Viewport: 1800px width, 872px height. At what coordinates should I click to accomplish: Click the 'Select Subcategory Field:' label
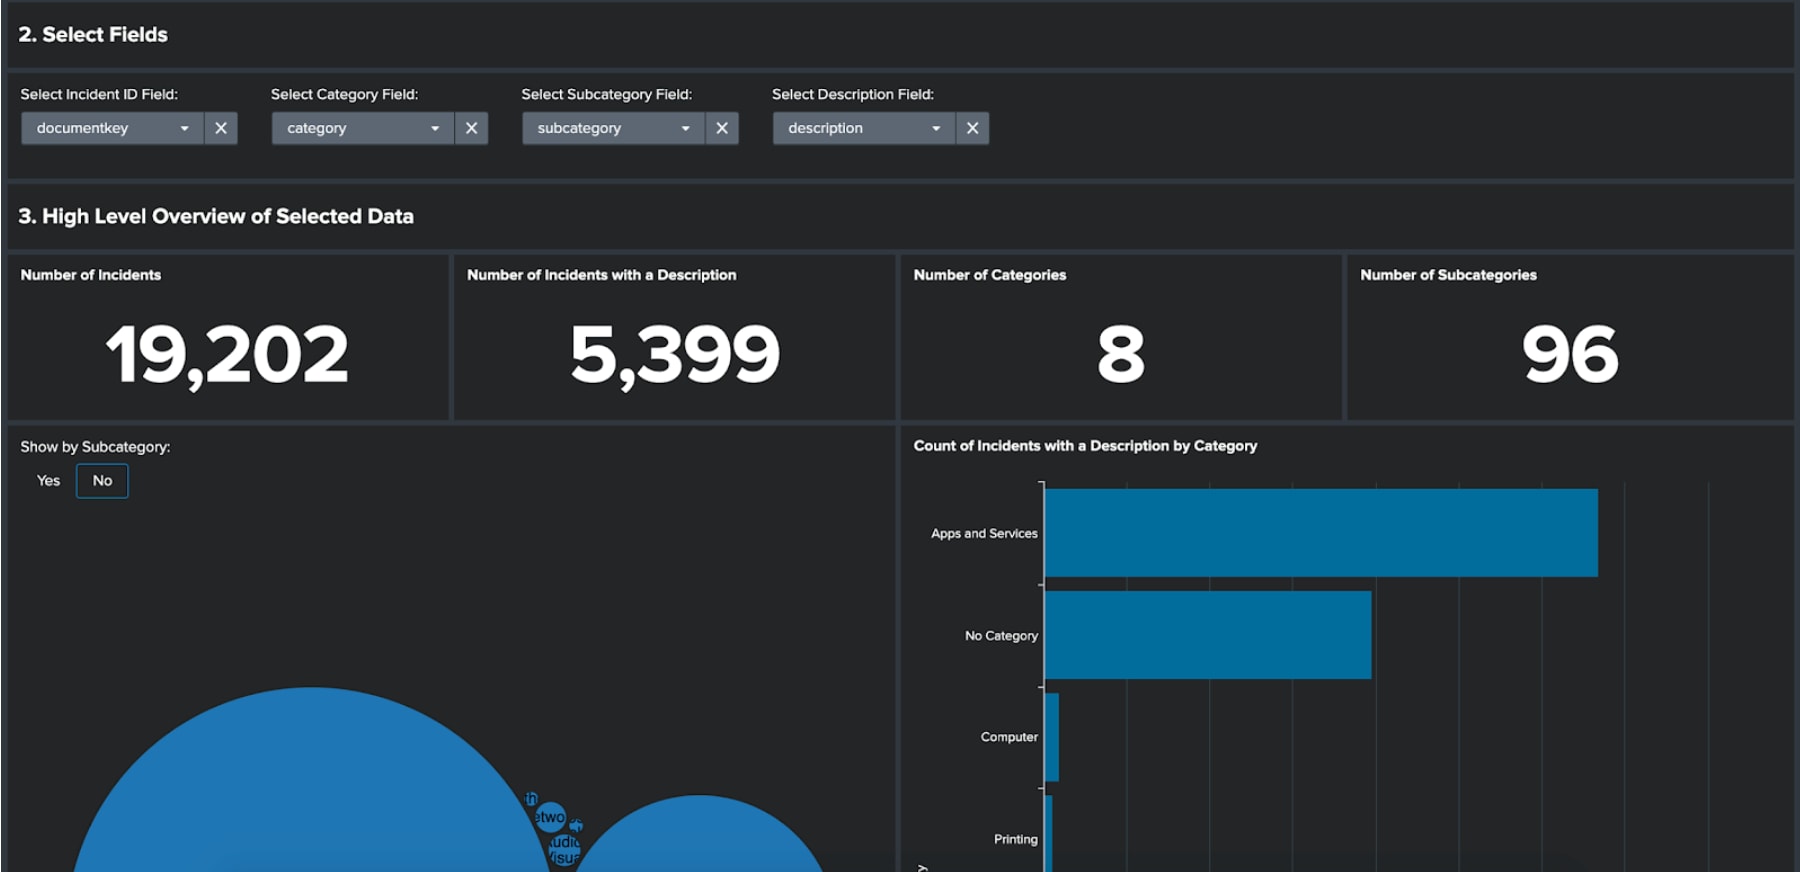point(606,94)
